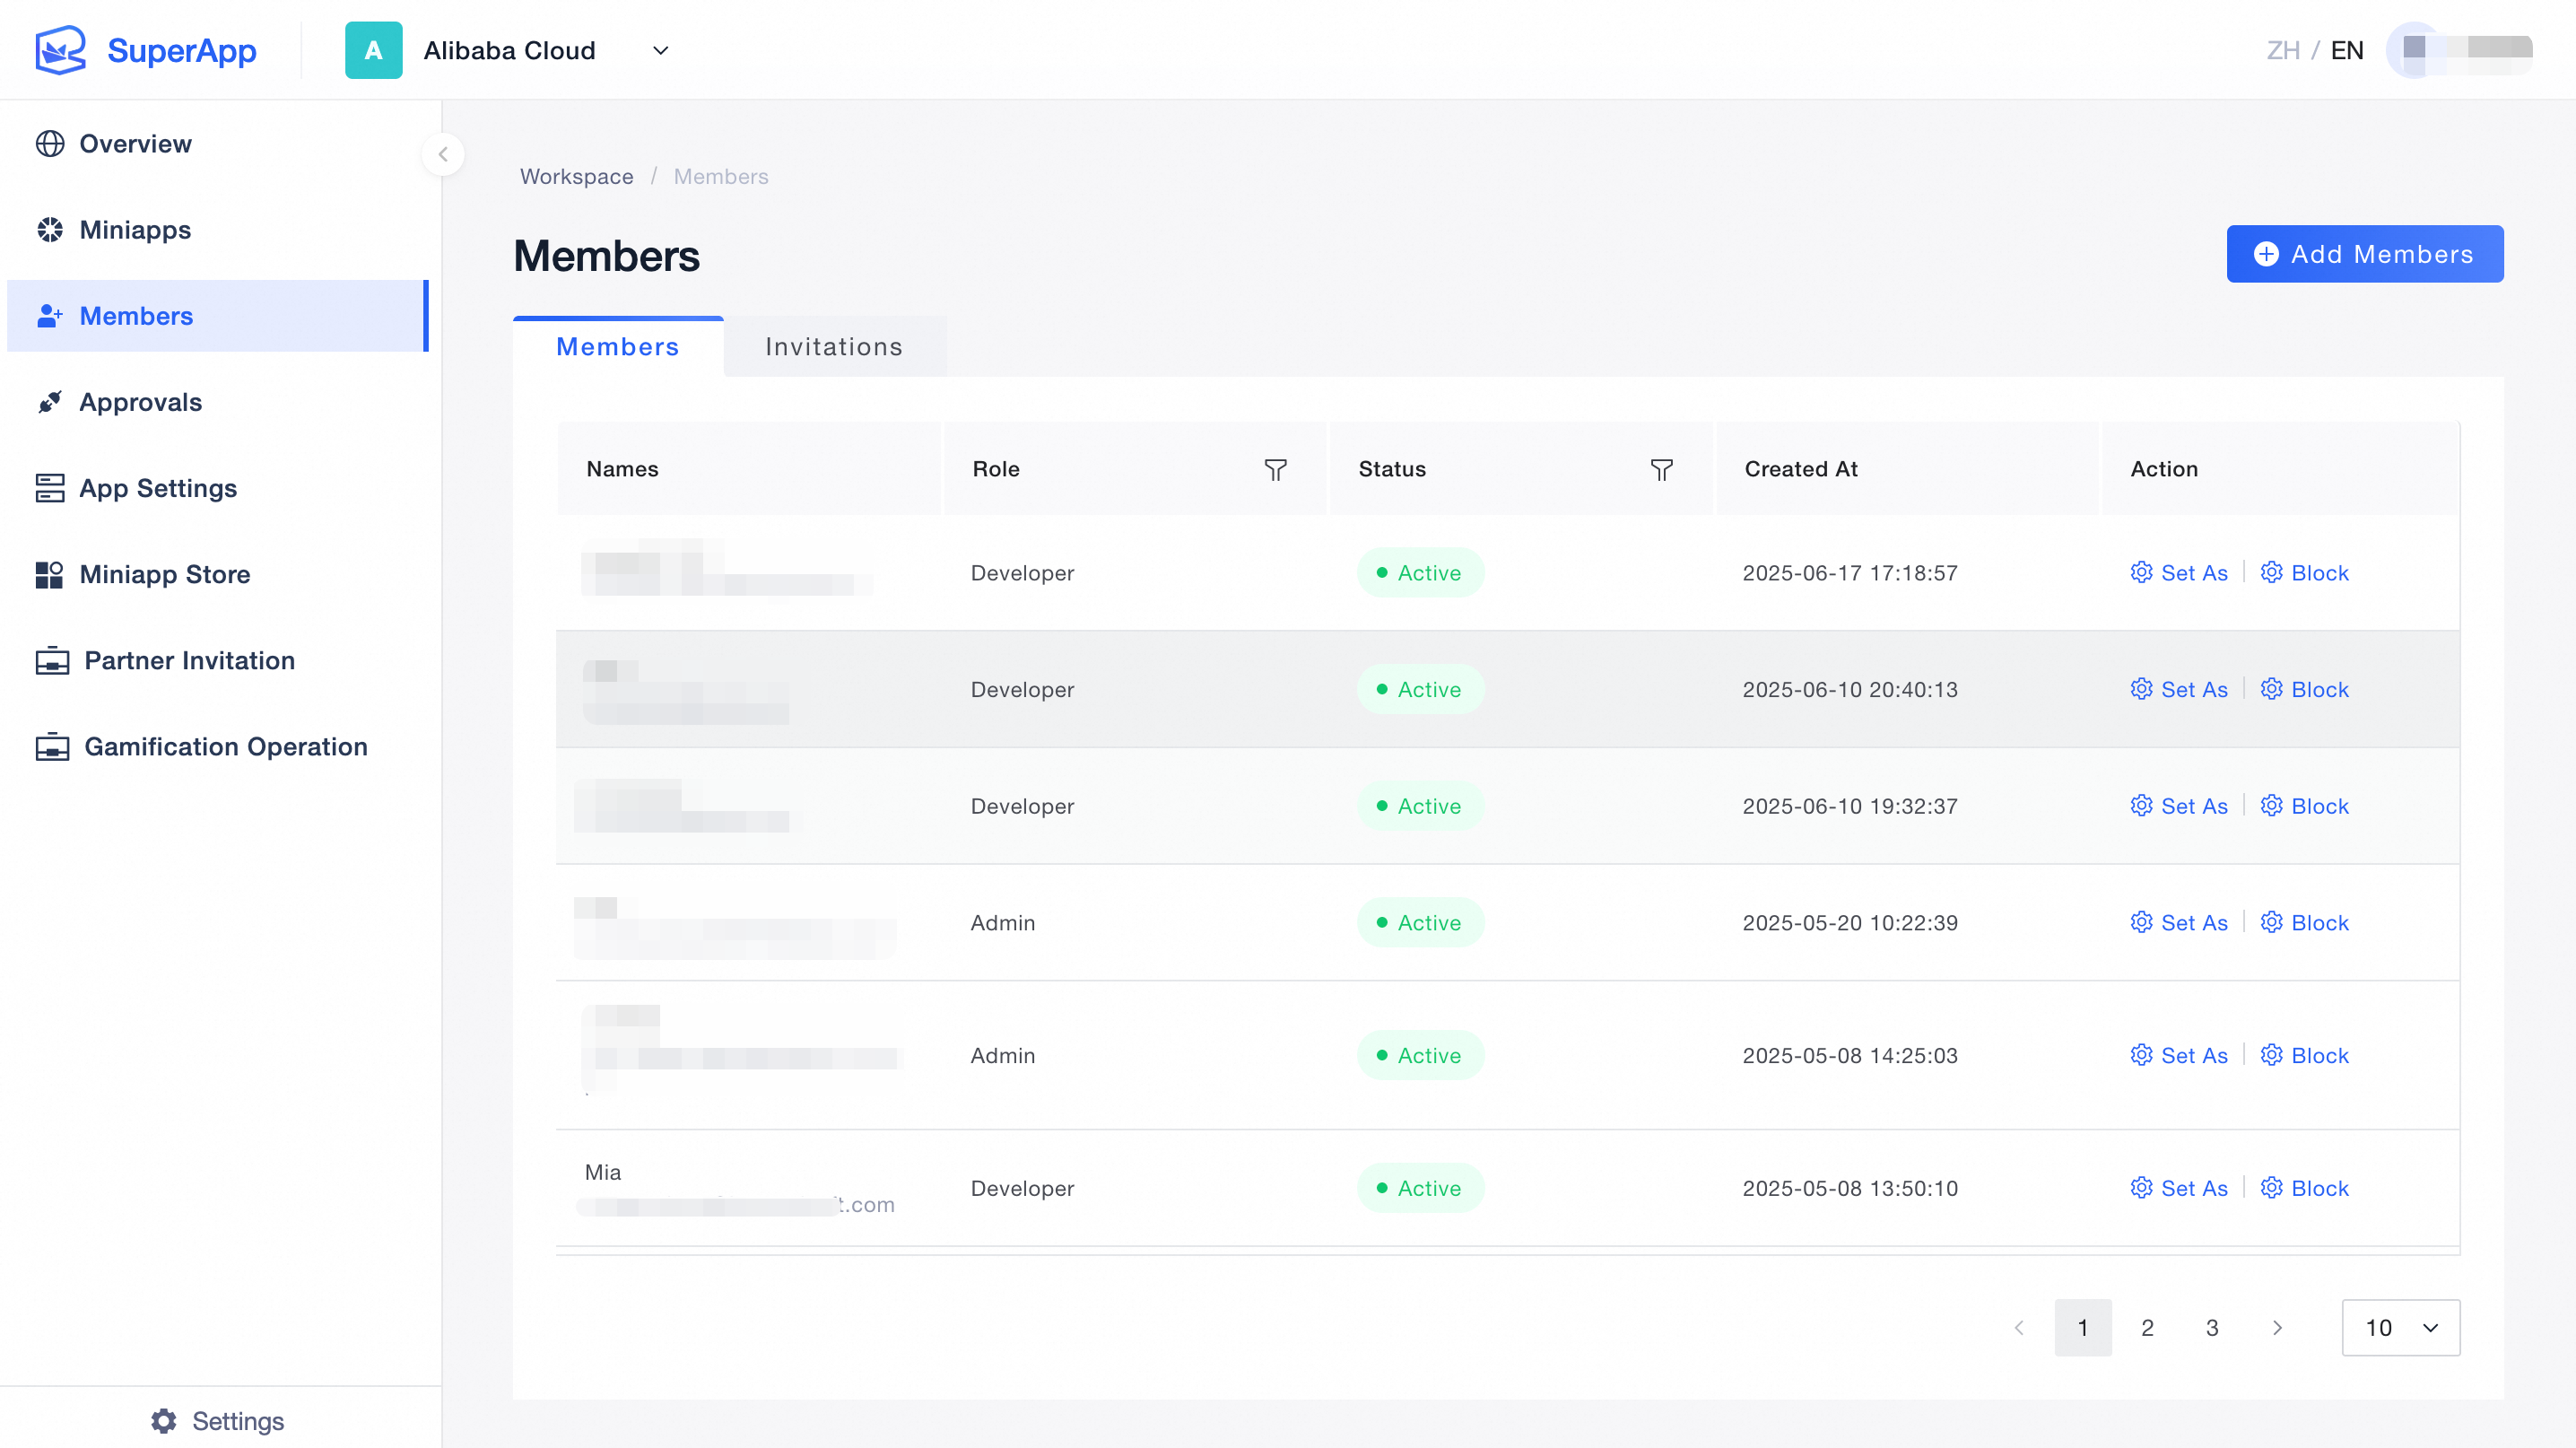Click the Add Members button
The width and height of the screenshot is (2576, 1448).
pyautogui.click(x=2364, y=254)
